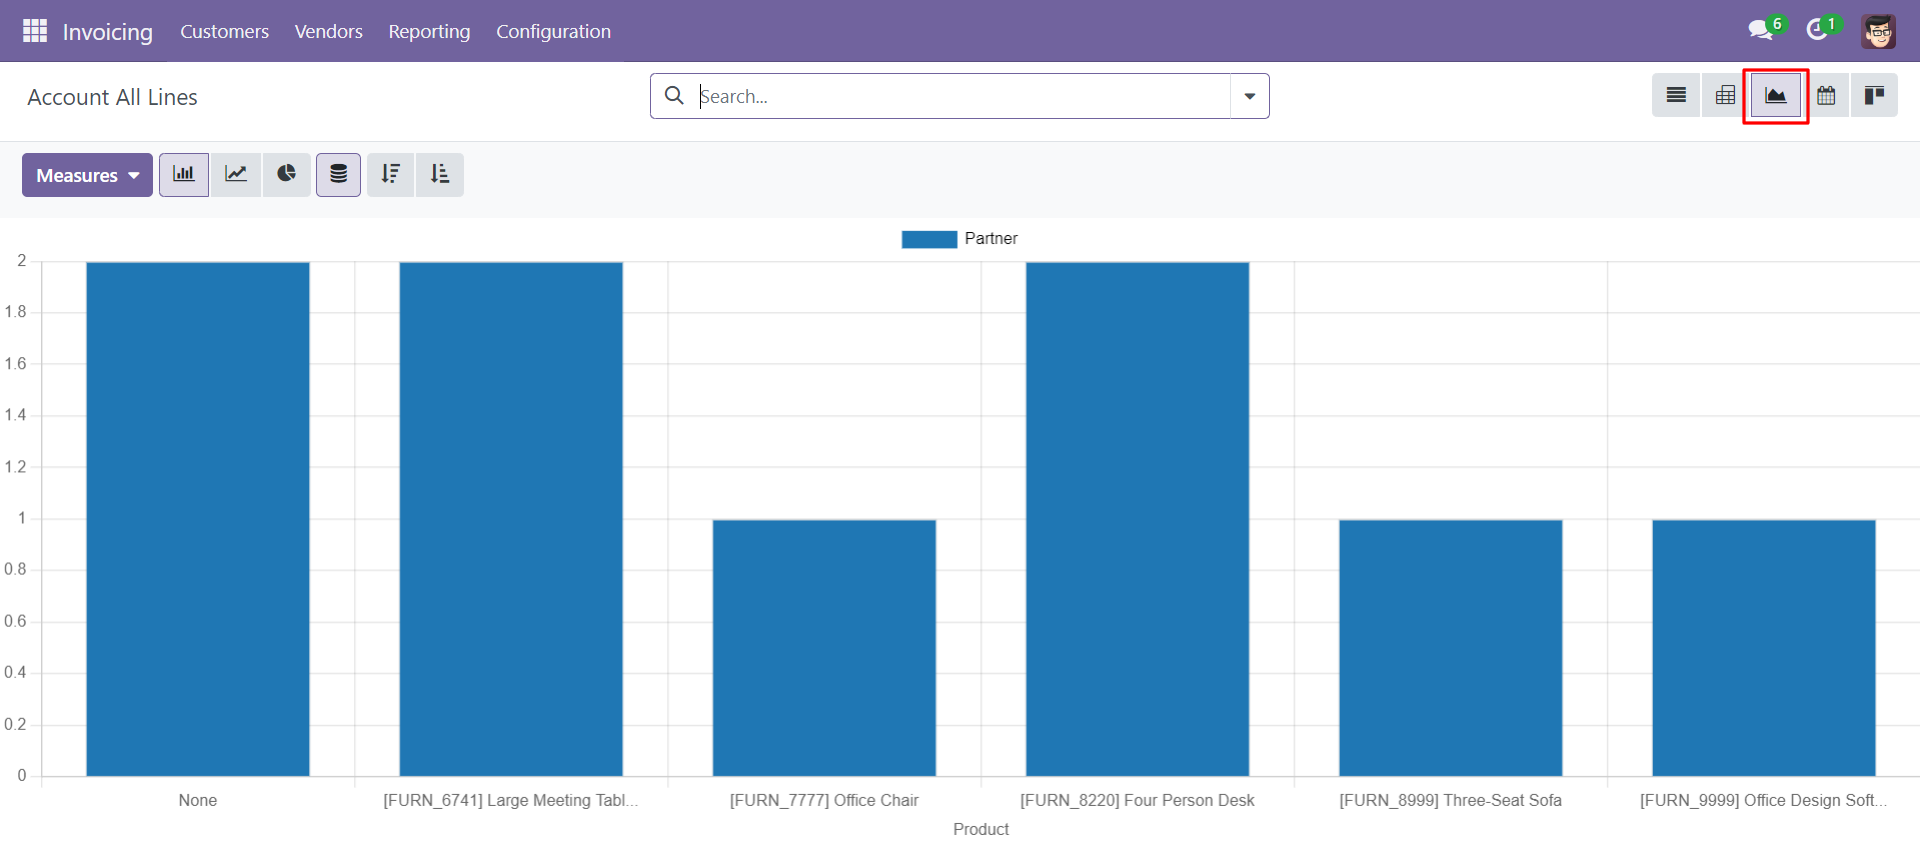
Task: Open the Vendors menu
Action: pyautogui.click(x=328, y=31)
